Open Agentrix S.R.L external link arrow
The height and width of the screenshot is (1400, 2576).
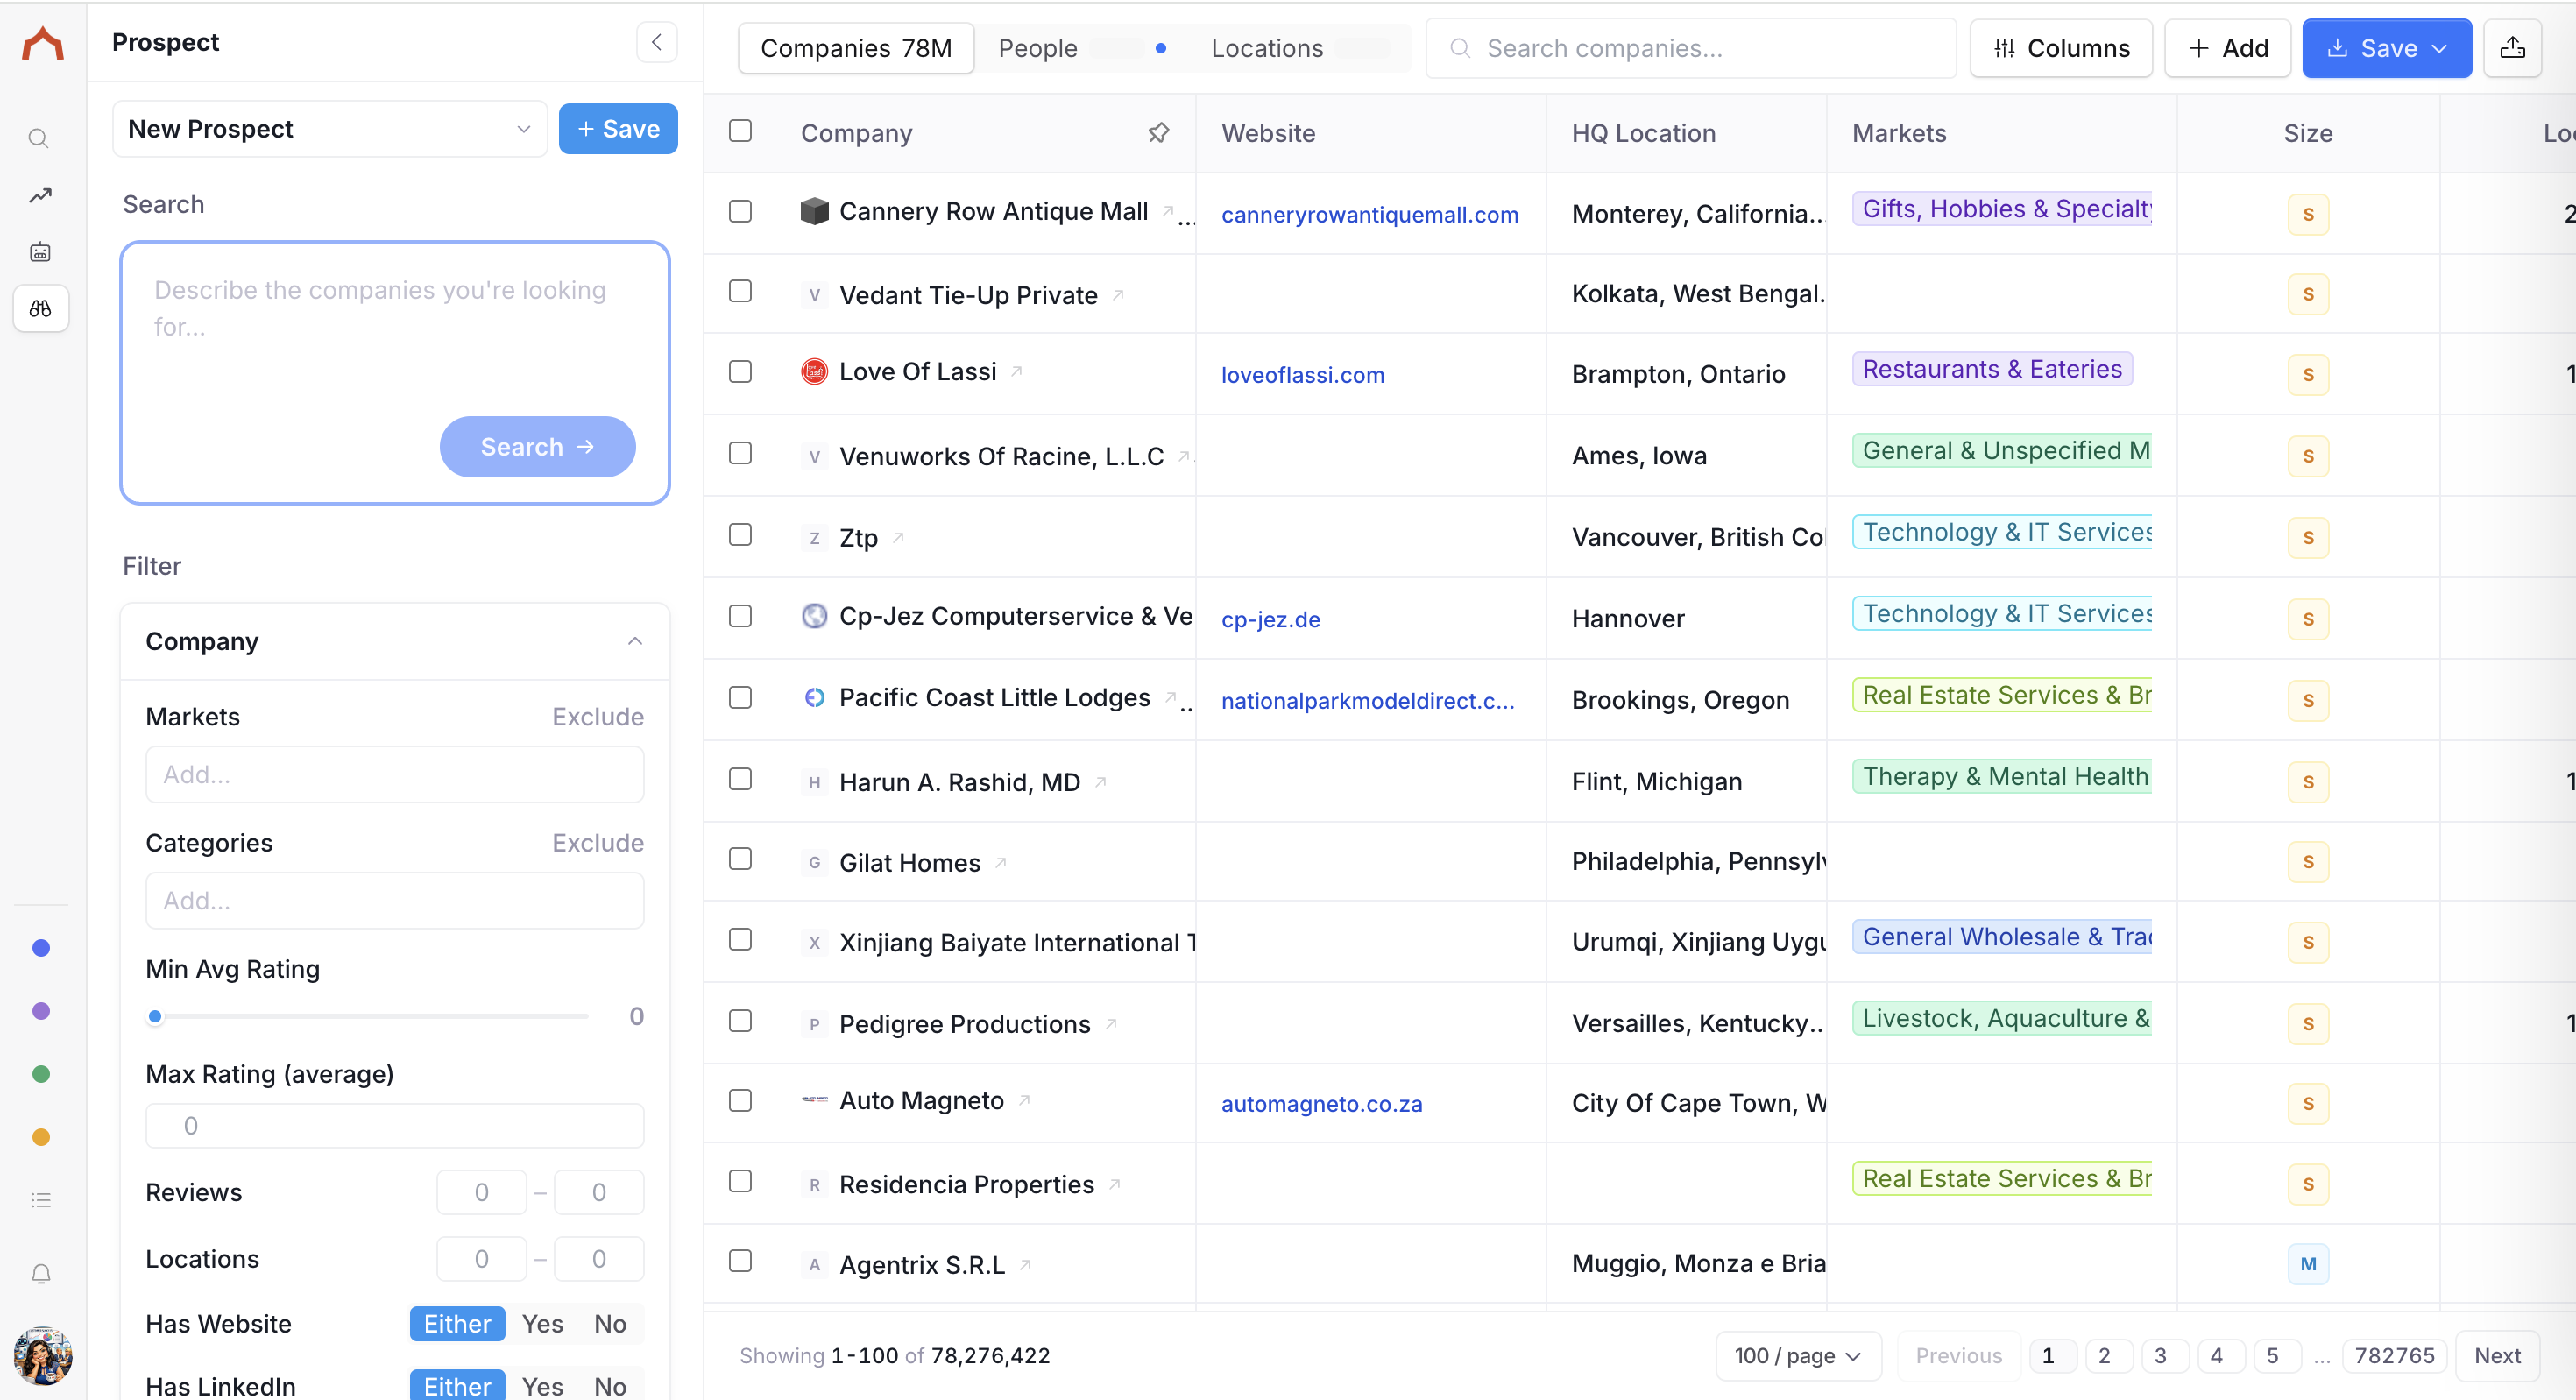coord(1025,1265)
